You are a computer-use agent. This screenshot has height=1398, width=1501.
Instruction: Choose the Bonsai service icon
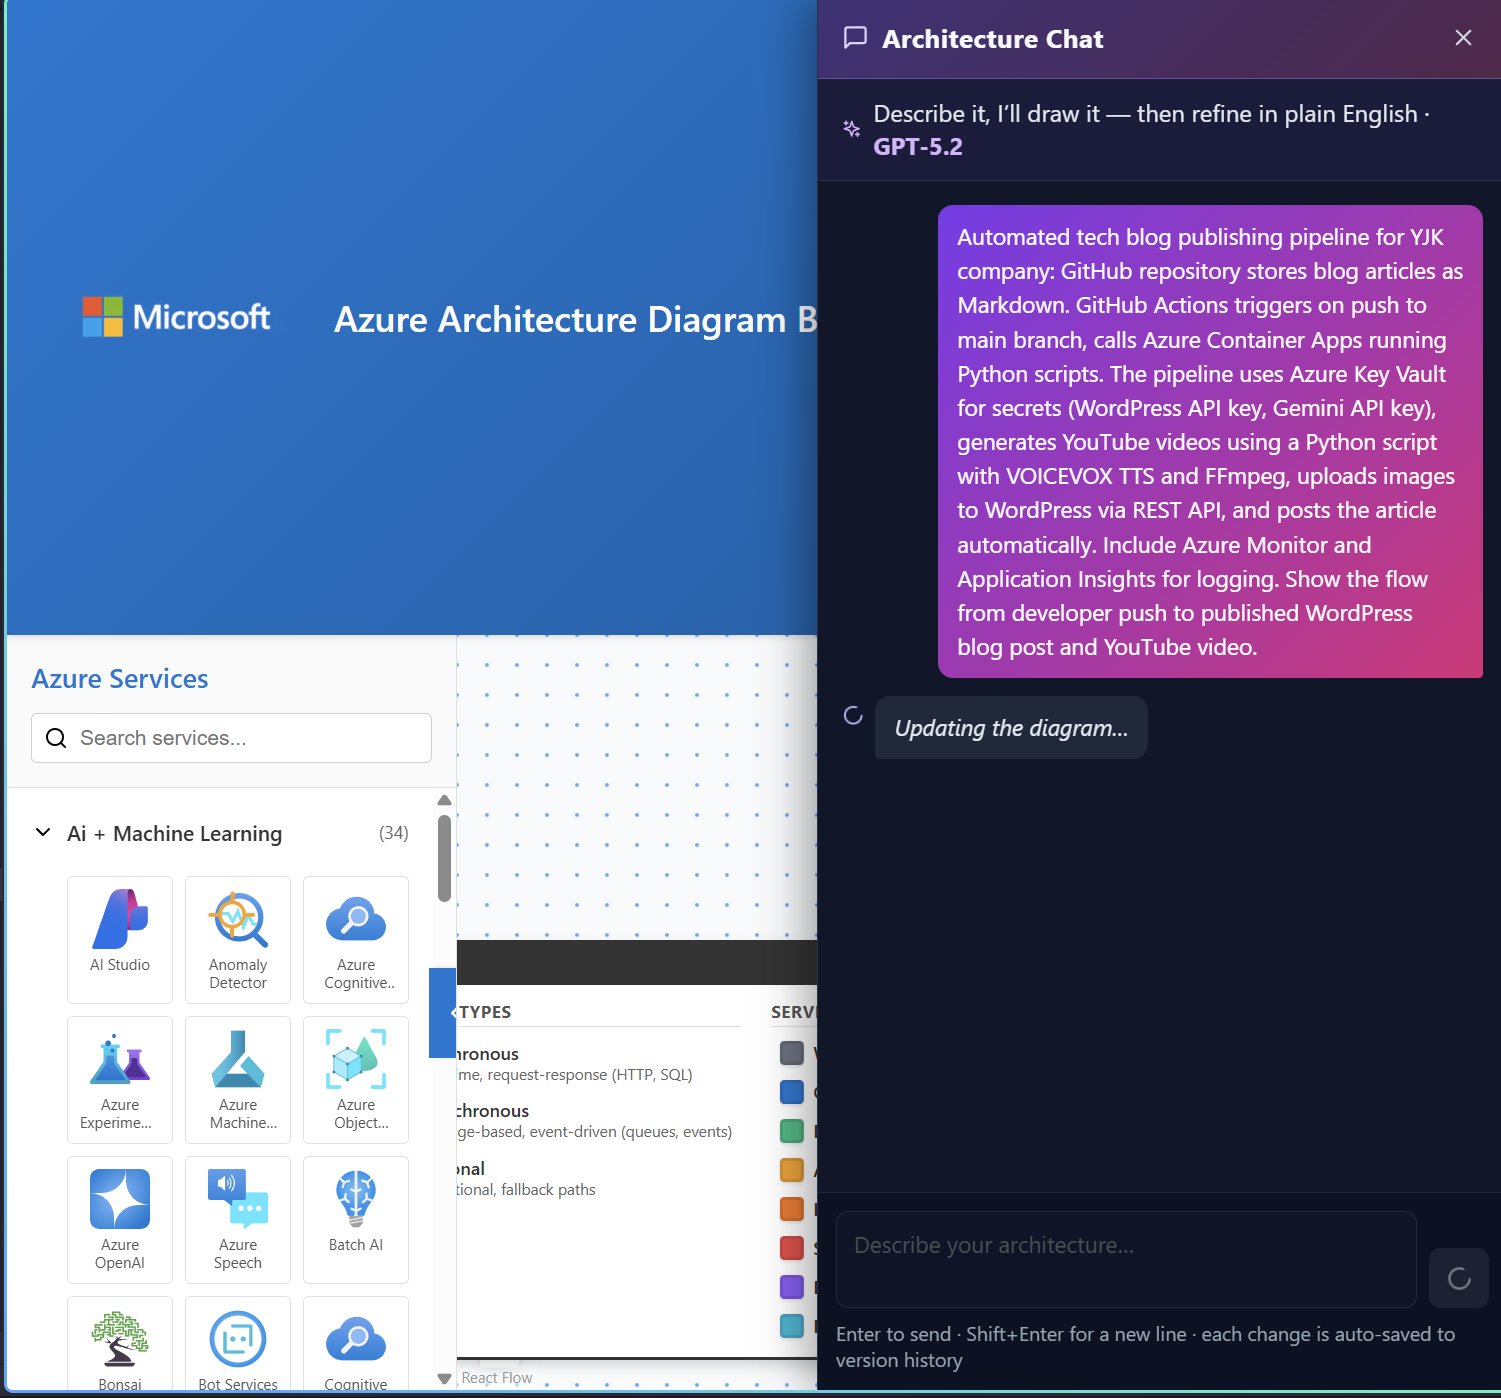pos(120,1345)
